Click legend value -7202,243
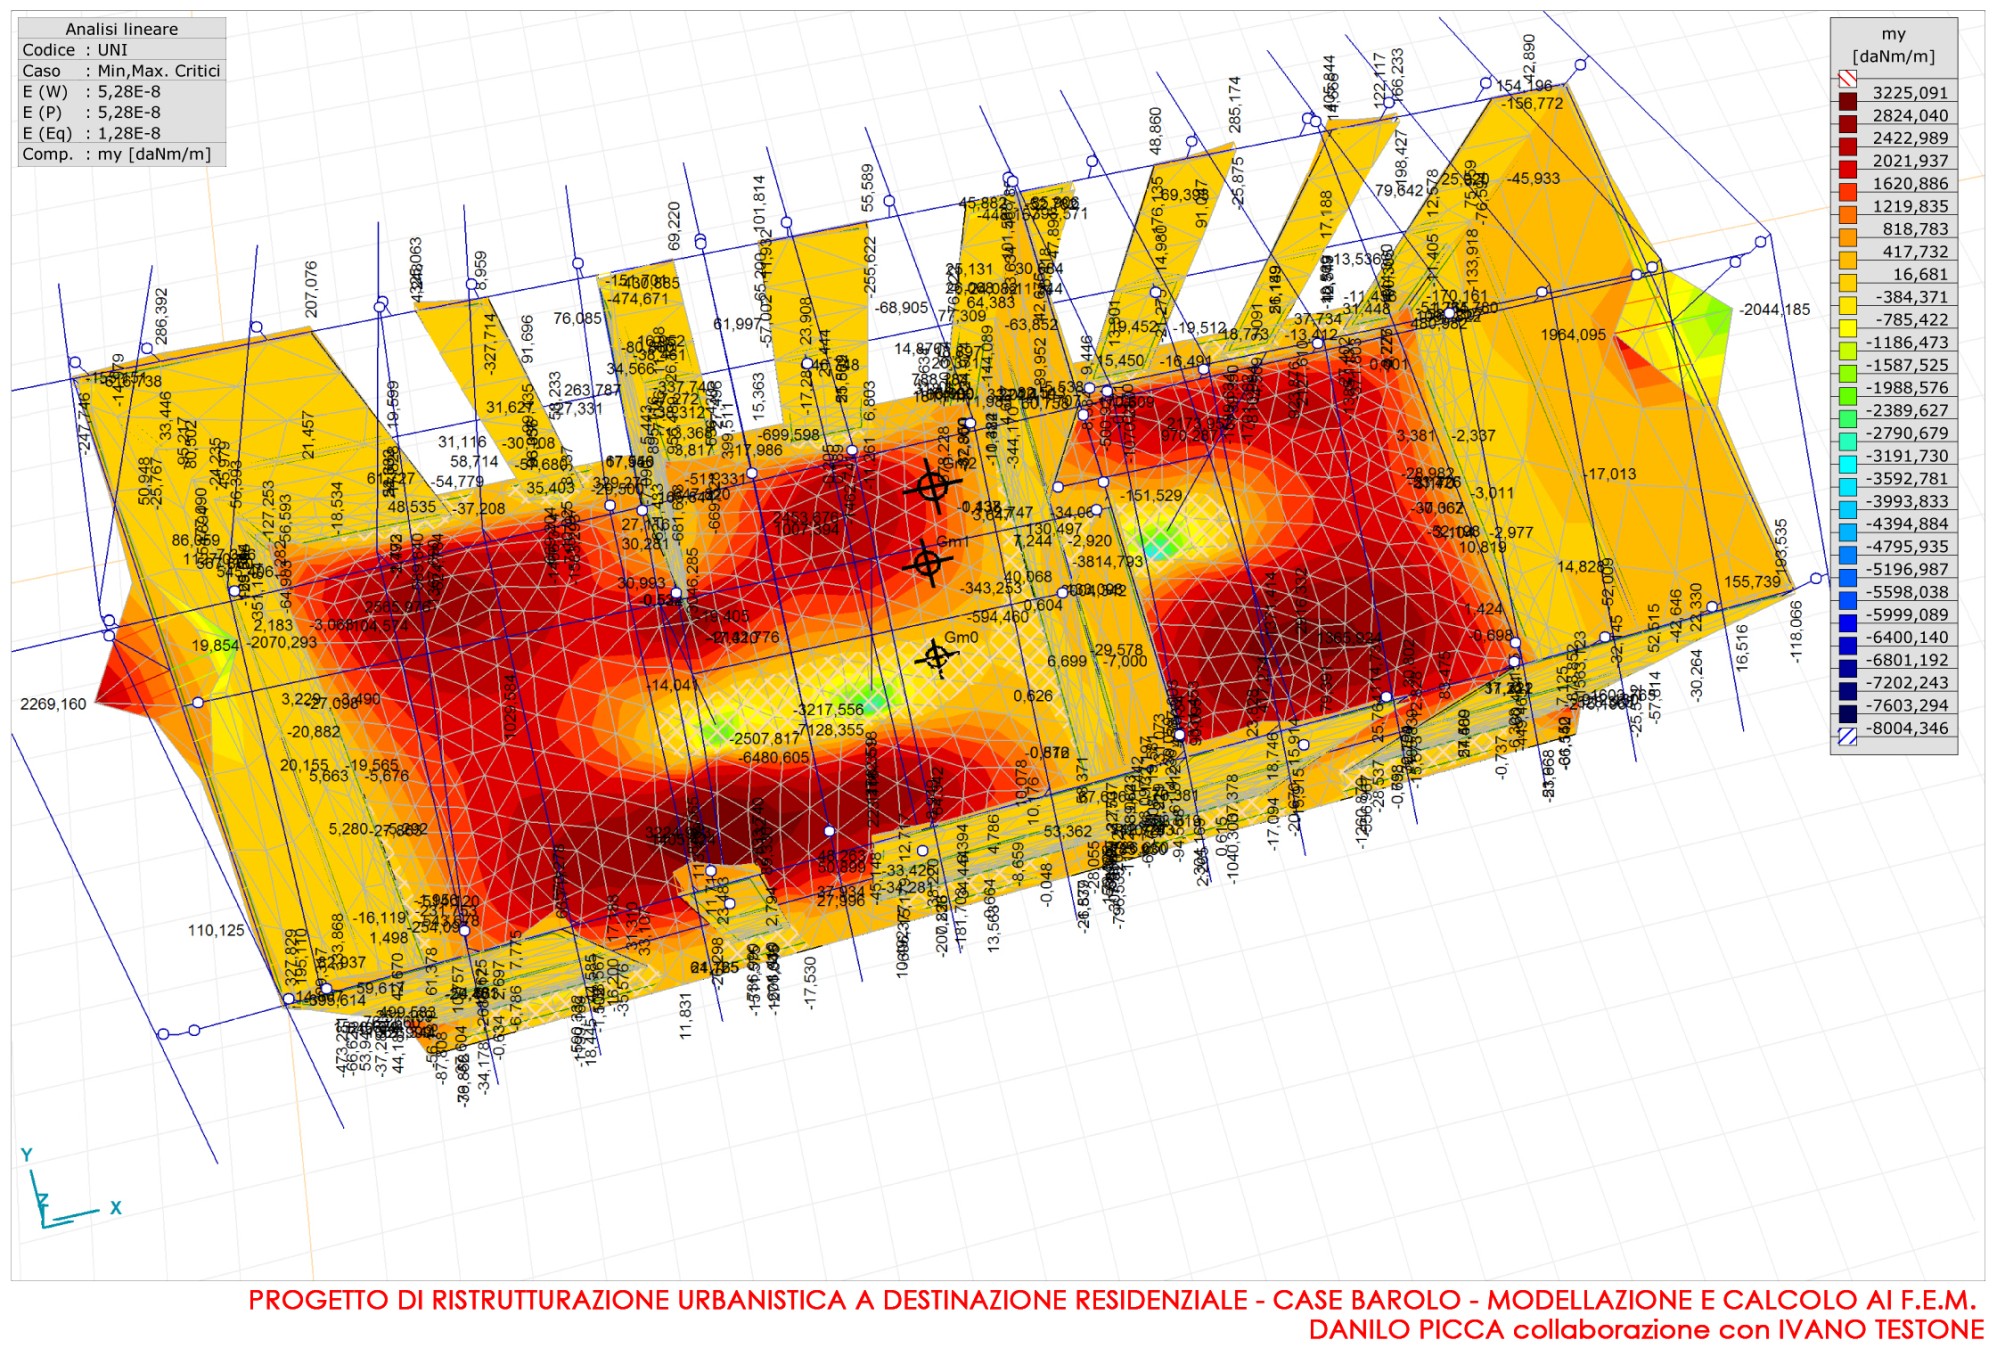Screen dimensions: 2000x1348 point(1907,683)
